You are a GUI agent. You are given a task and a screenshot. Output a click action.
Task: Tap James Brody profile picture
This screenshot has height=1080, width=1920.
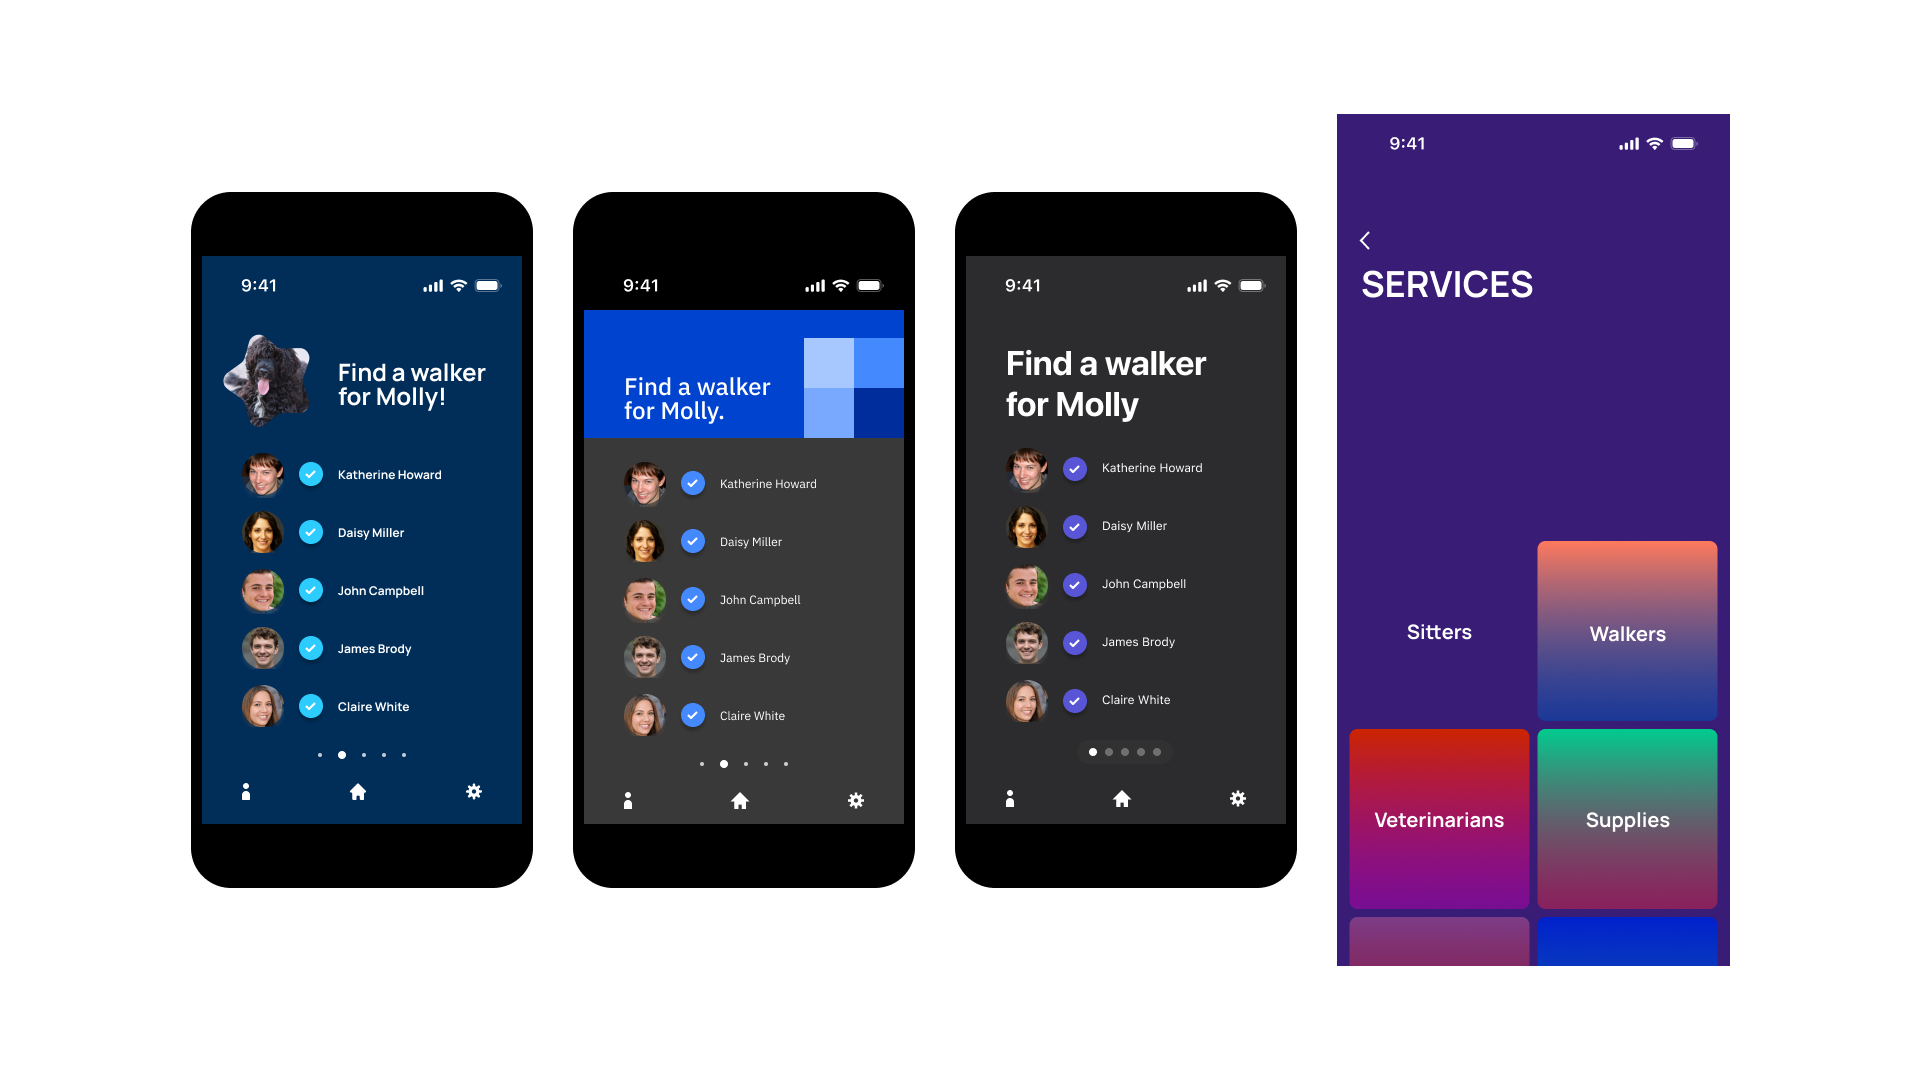(x=260, y=647)
